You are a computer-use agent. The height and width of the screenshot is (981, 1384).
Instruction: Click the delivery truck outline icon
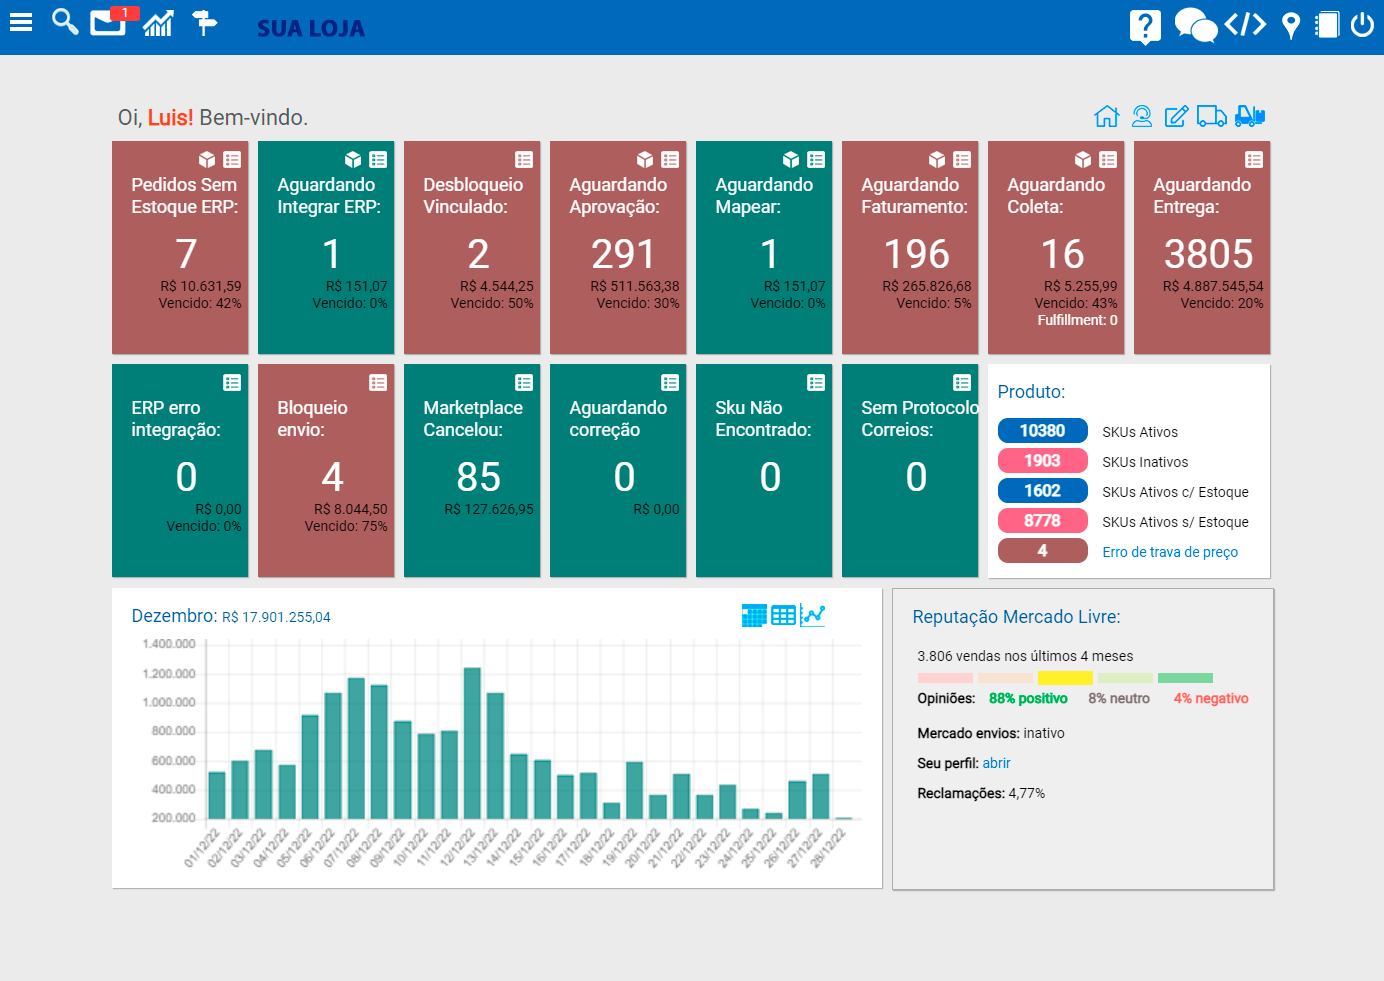[x=1212, y=116]
